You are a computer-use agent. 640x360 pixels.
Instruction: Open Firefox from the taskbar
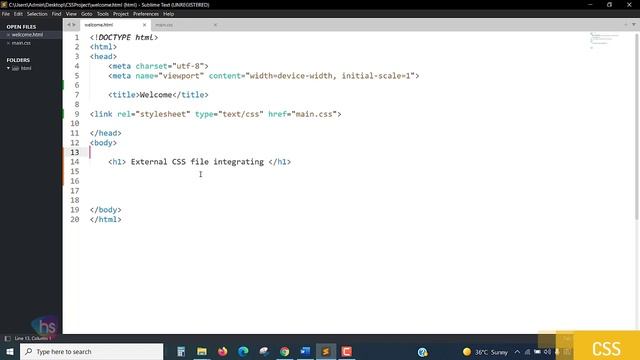point(222,351)
